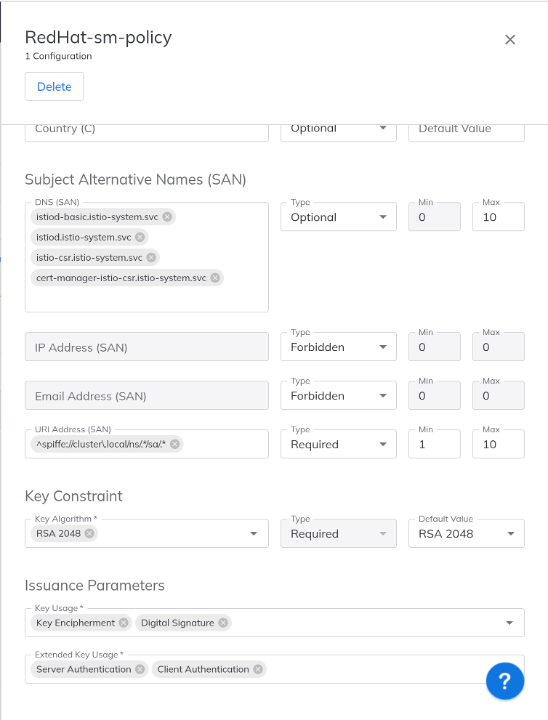This screenshot has width=548, height=720.
Task: Remove istio-csr.istio-system.svc DNS chip
Action: tap(151, 258)
